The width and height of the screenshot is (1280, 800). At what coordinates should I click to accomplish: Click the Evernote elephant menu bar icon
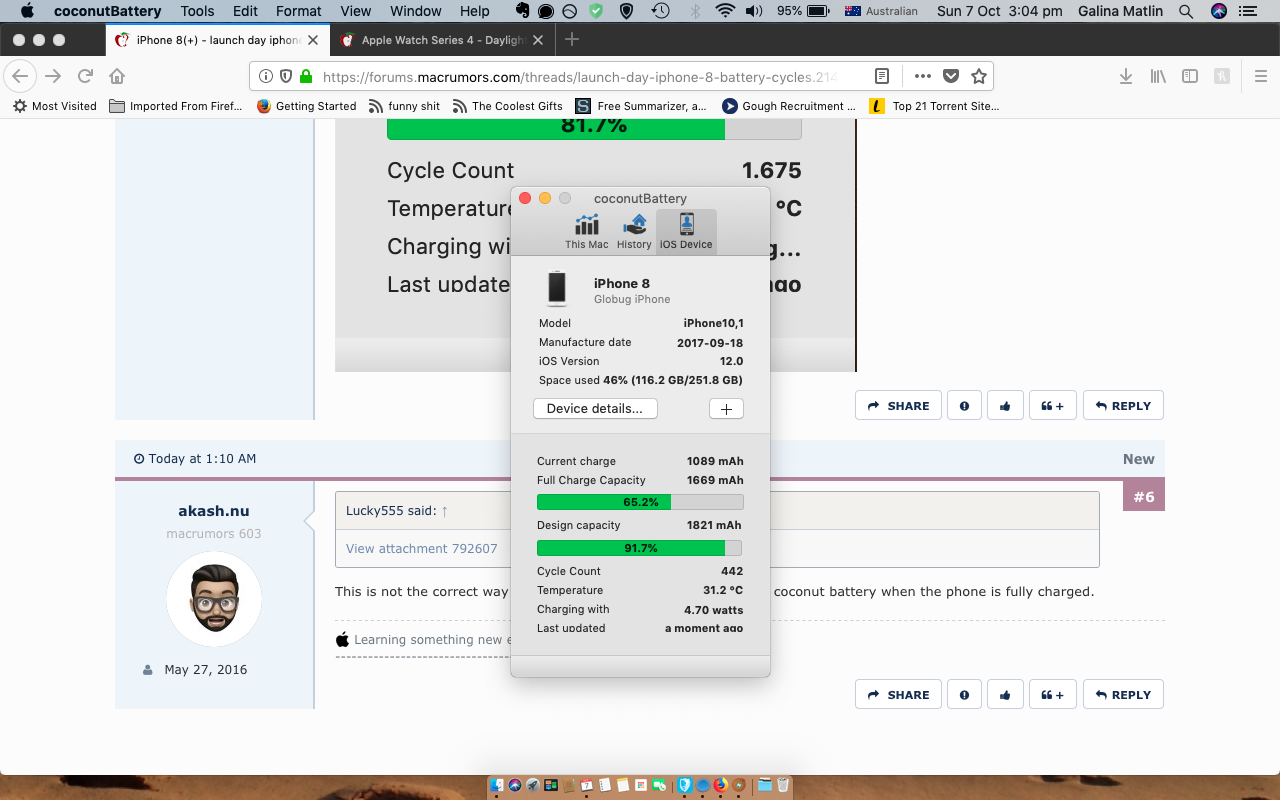(523, 11)
